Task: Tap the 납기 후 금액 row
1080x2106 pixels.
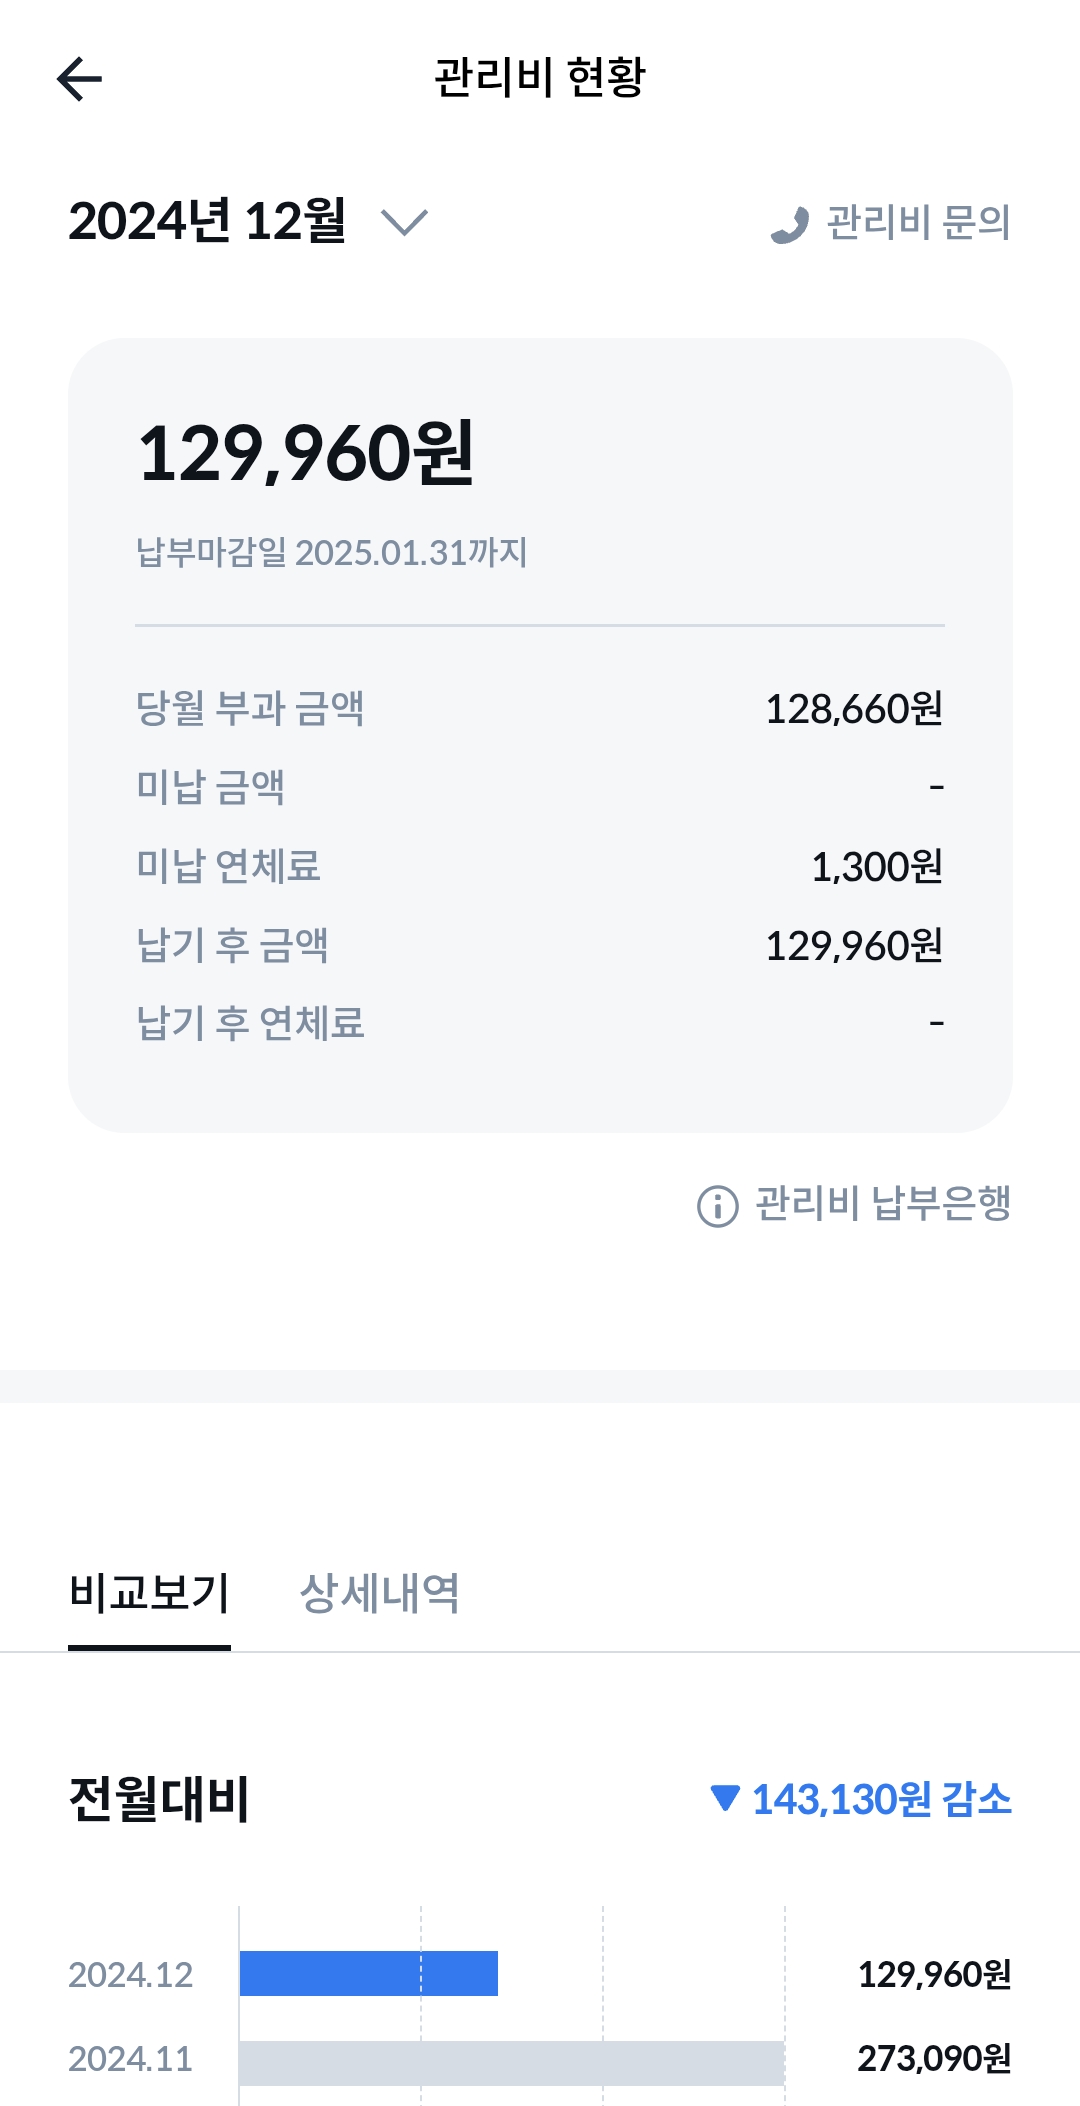Action: click(539, 945)
